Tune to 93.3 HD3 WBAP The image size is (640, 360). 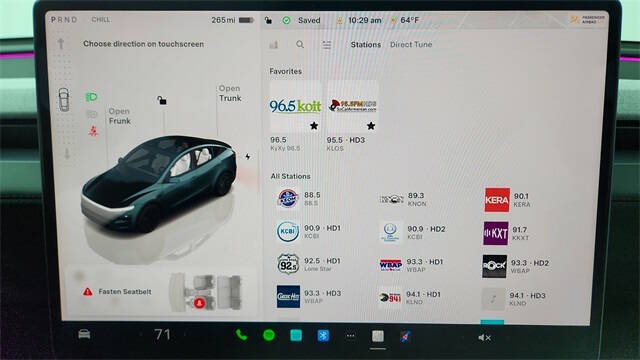coord(309,296)
